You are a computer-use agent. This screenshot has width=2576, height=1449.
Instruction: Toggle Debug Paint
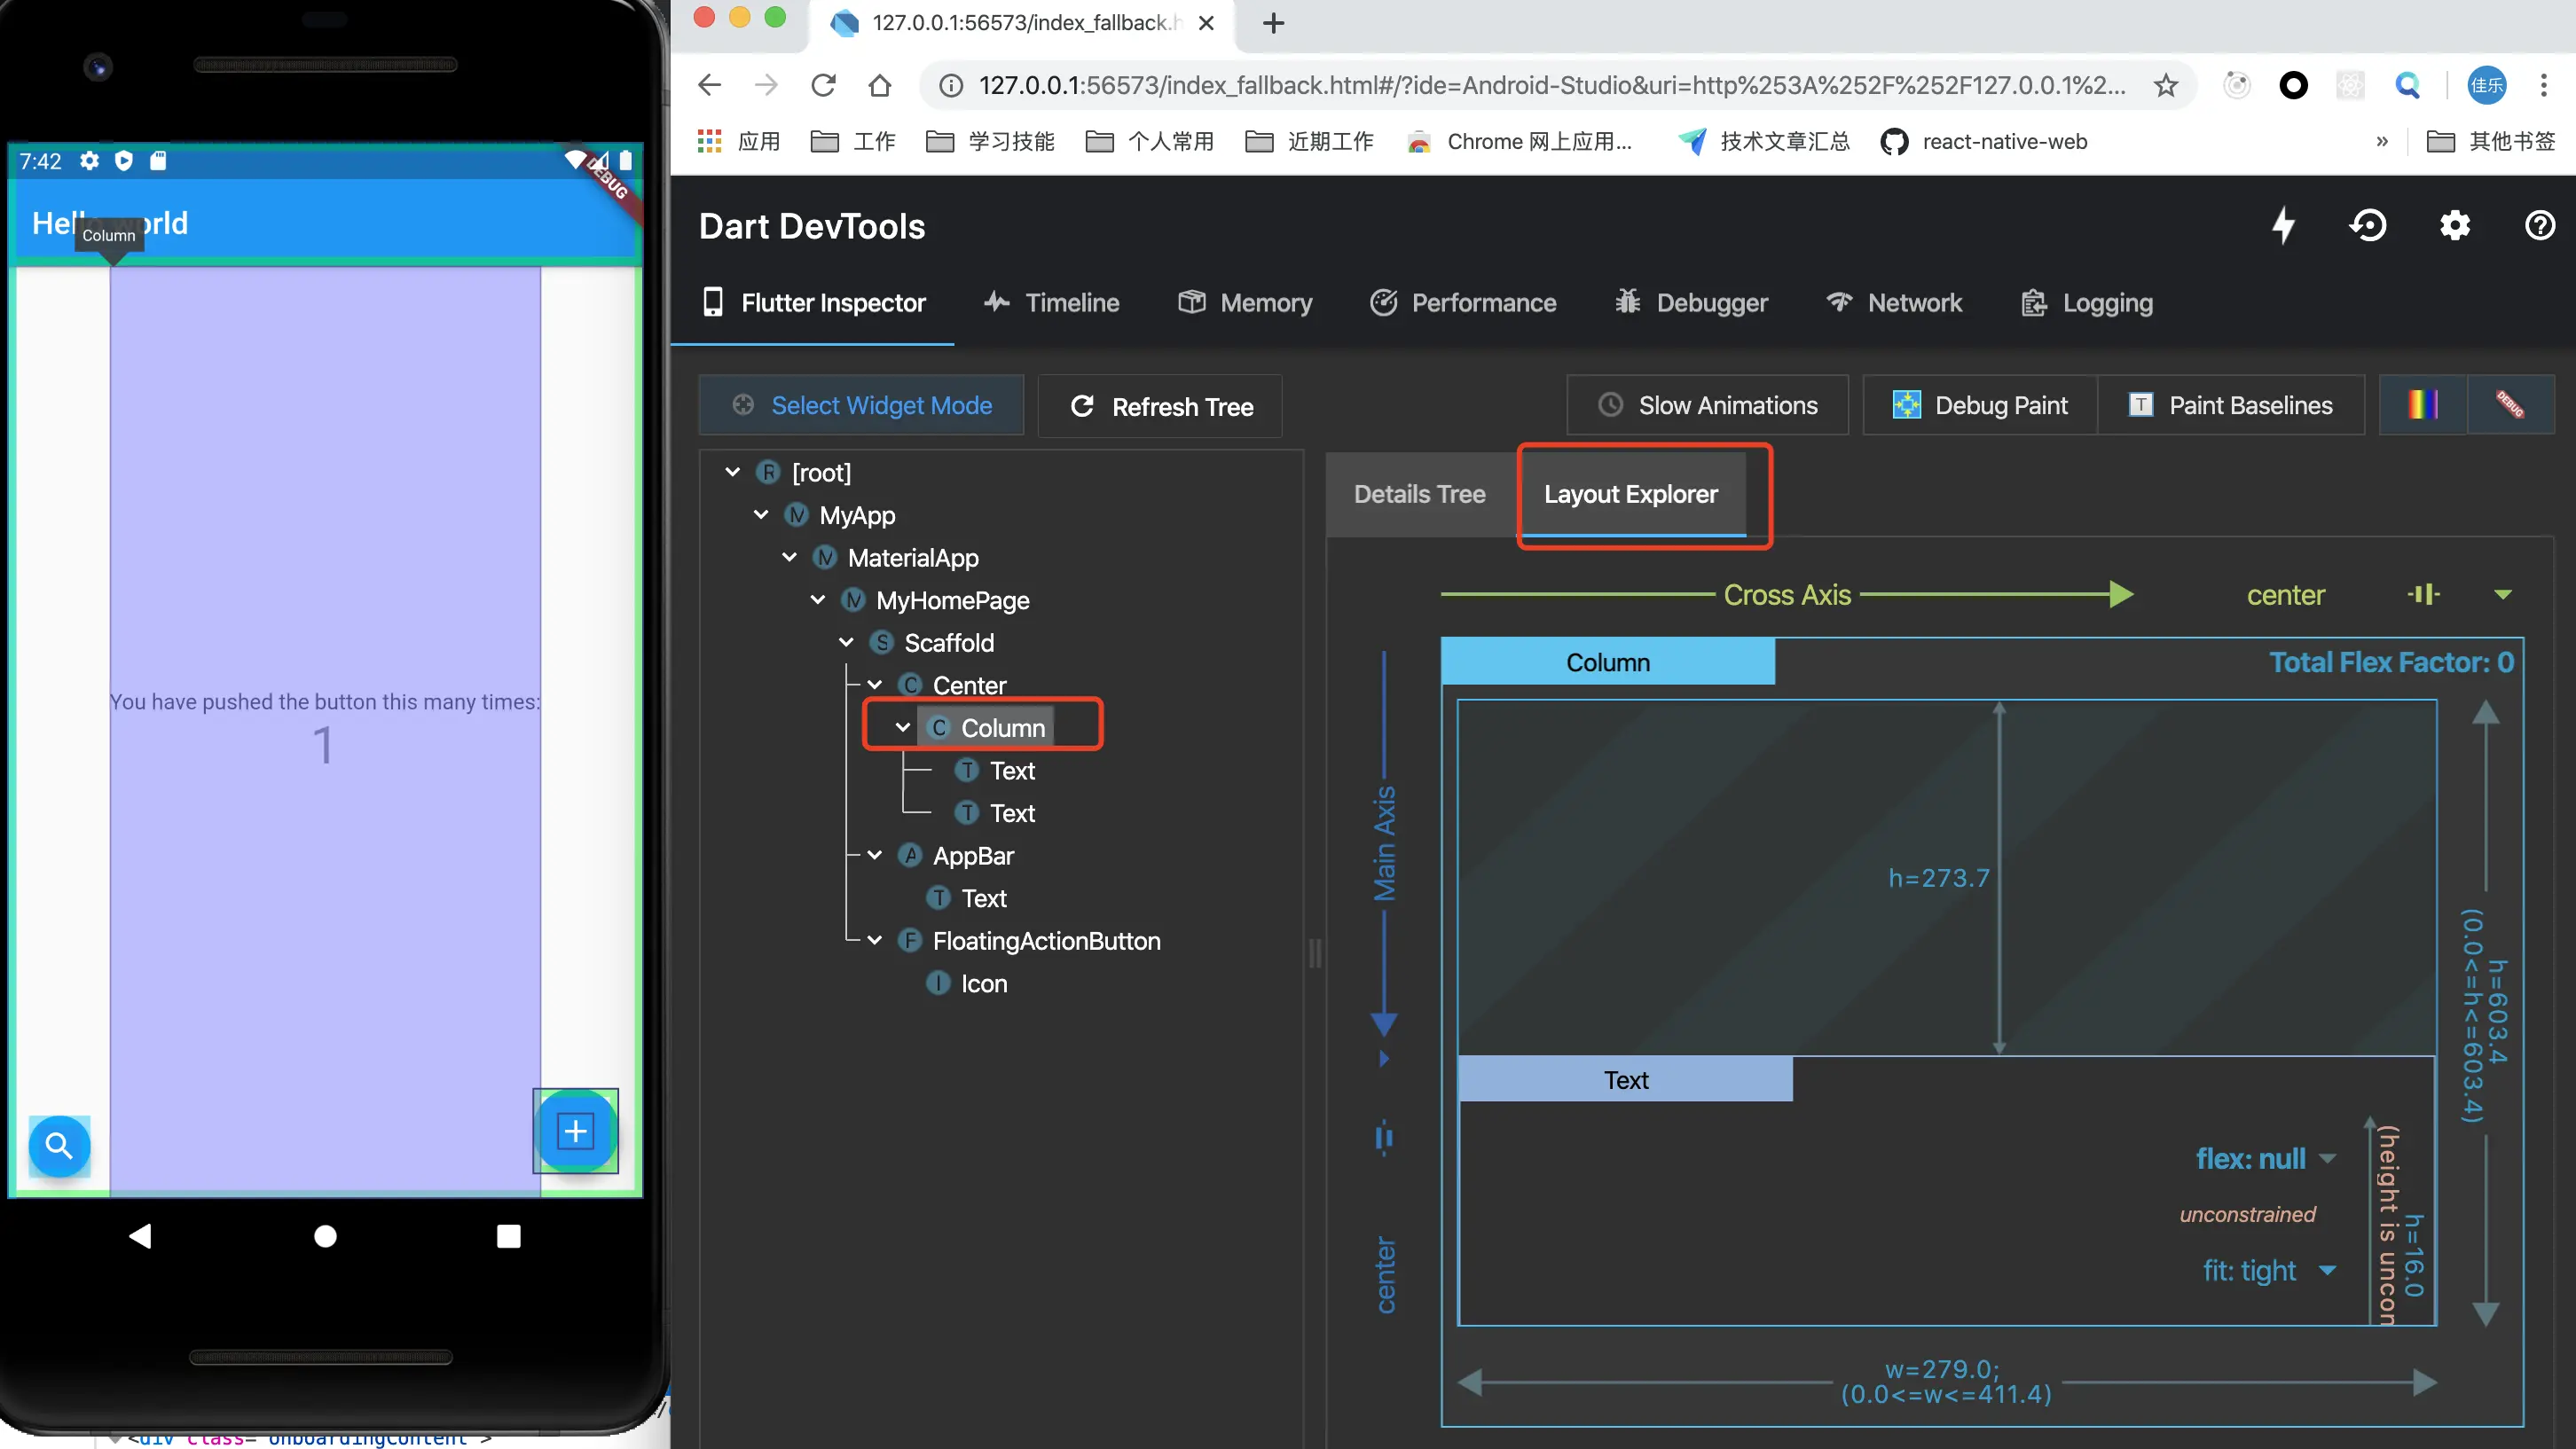(1980, 405)
